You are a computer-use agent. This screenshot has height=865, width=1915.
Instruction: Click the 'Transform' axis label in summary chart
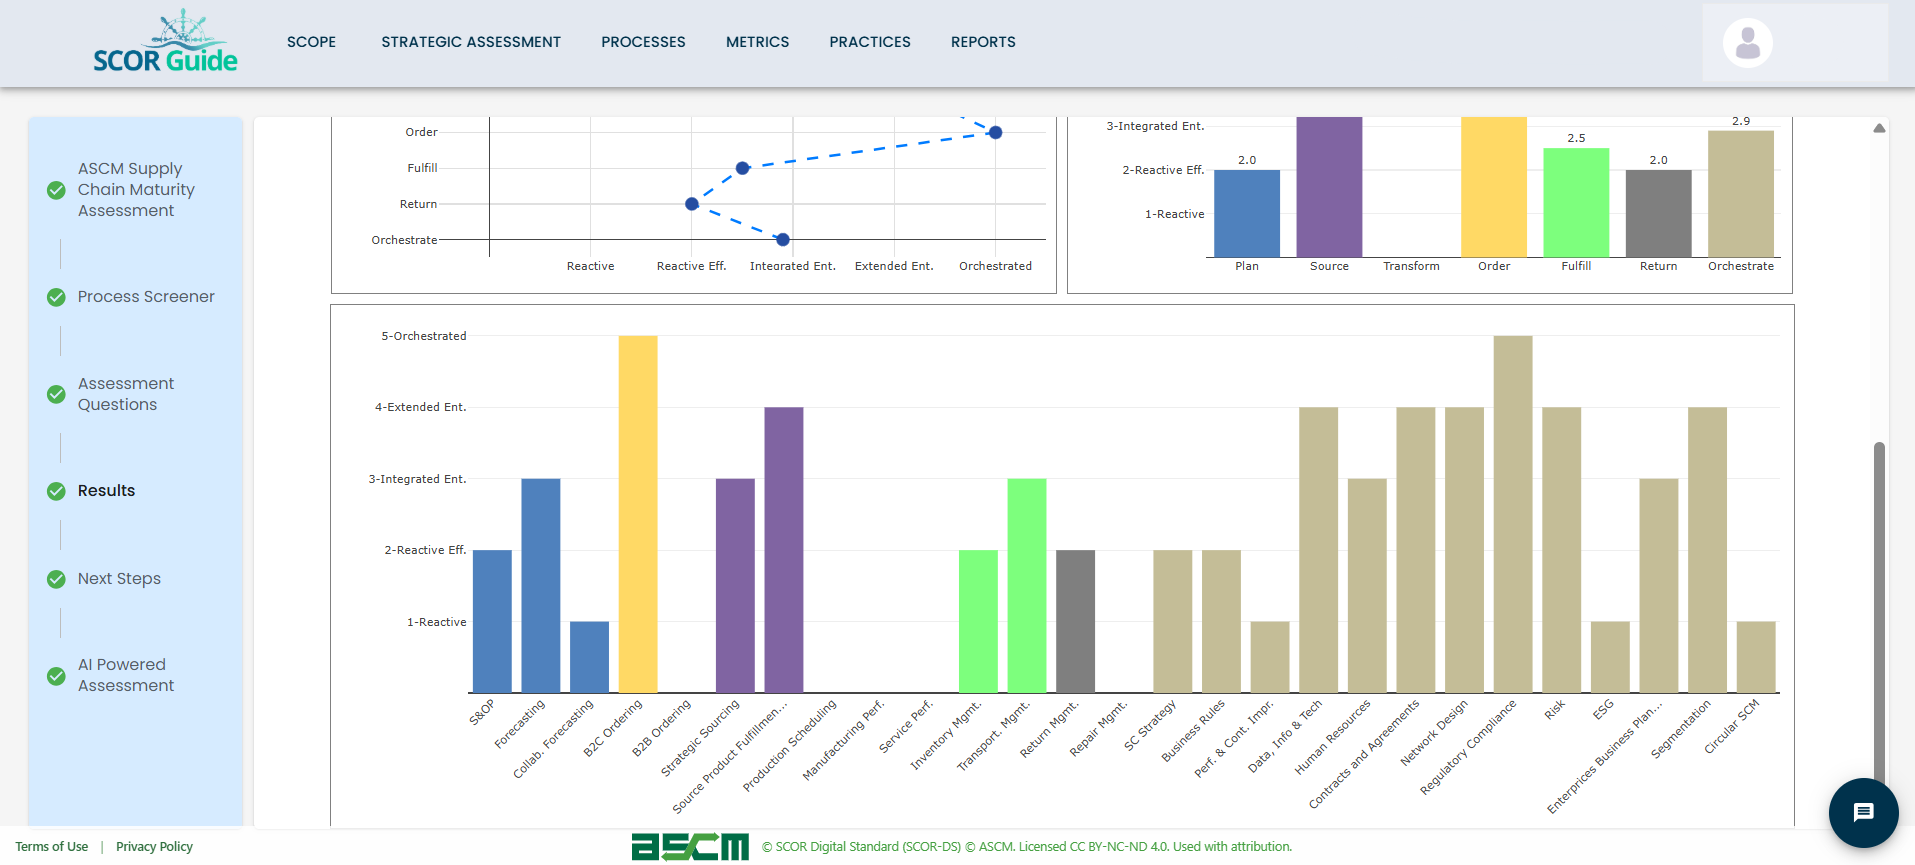pyautogui.click(x=1411, y=266)
